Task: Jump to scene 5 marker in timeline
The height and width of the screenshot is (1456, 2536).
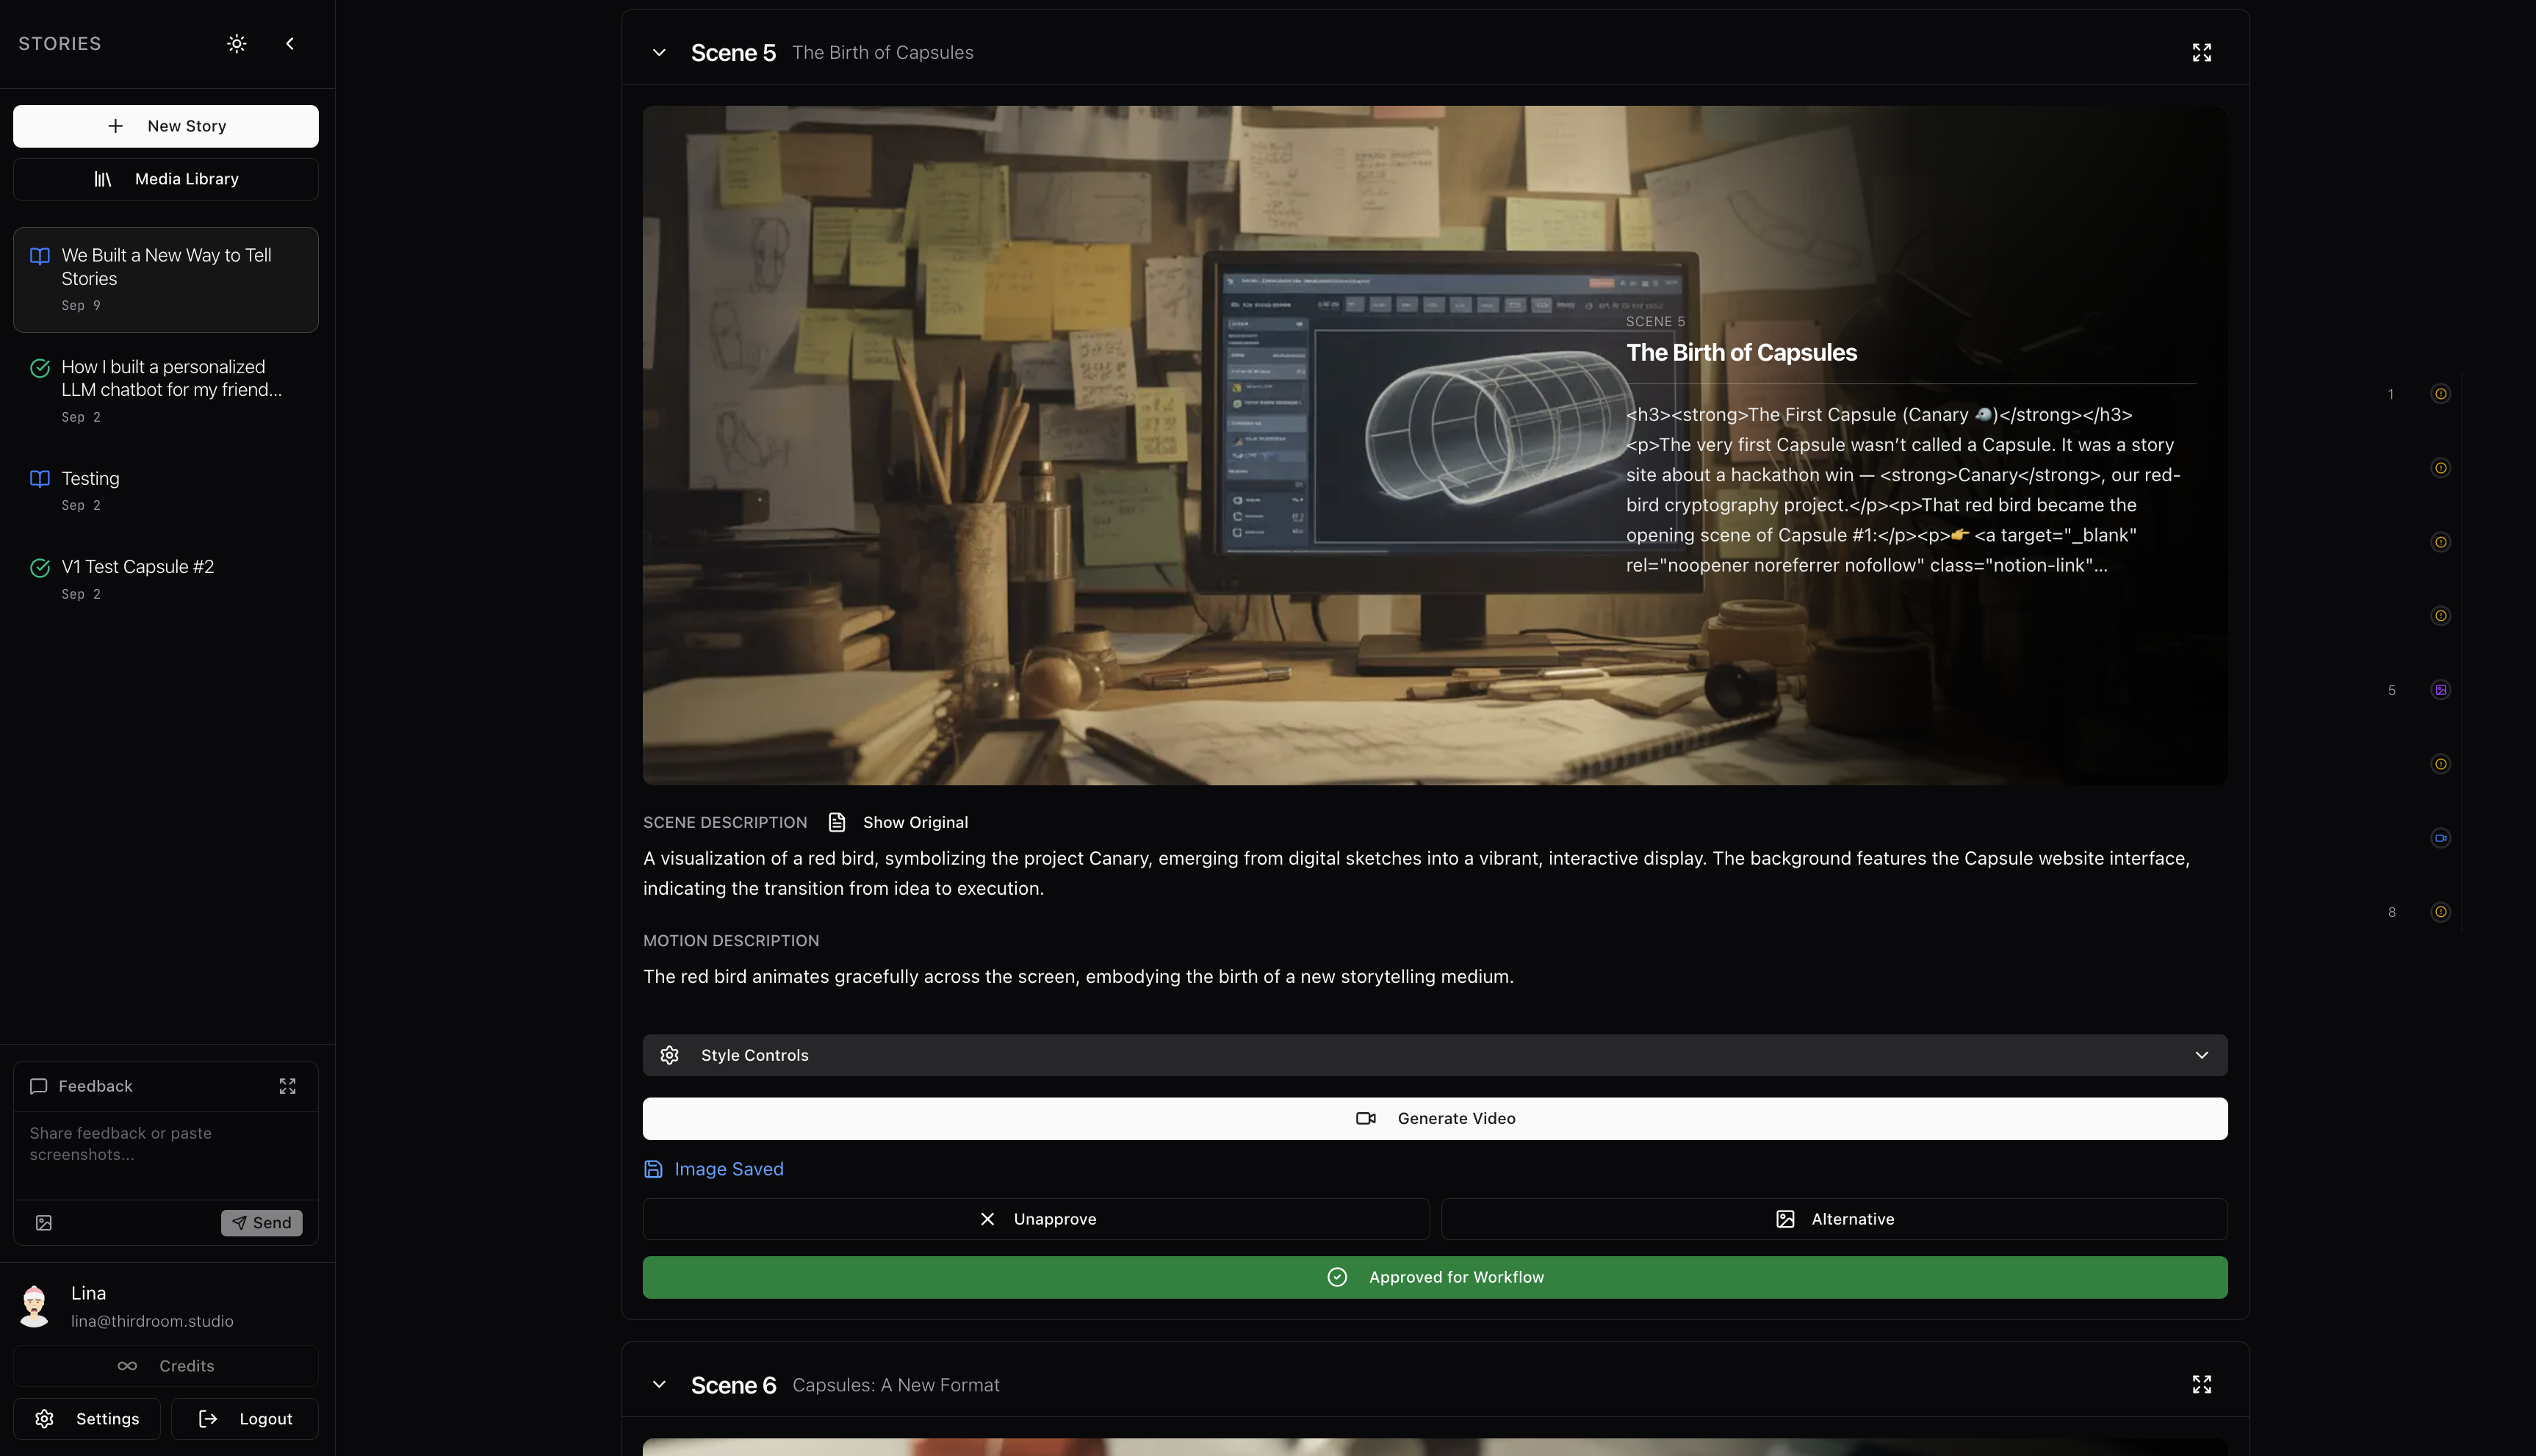Action: tap(2440, 690)
